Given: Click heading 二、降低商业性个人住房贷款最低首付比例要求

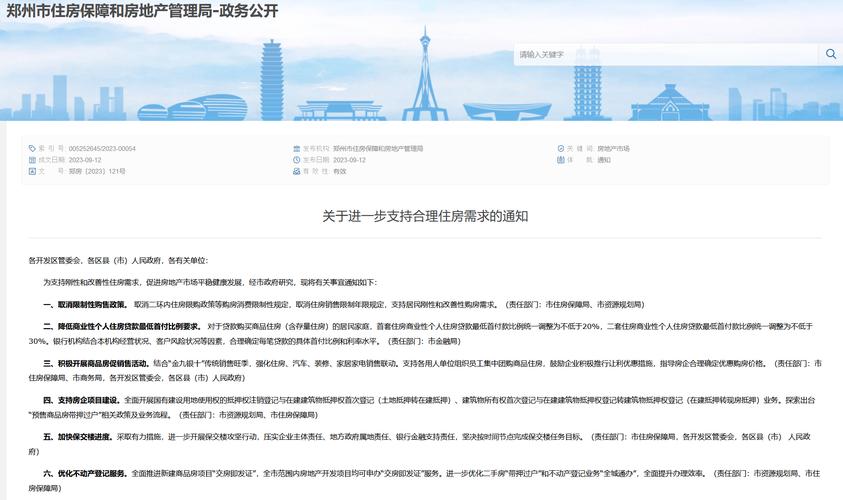Looking at the screenshot, I should point(123,326).
